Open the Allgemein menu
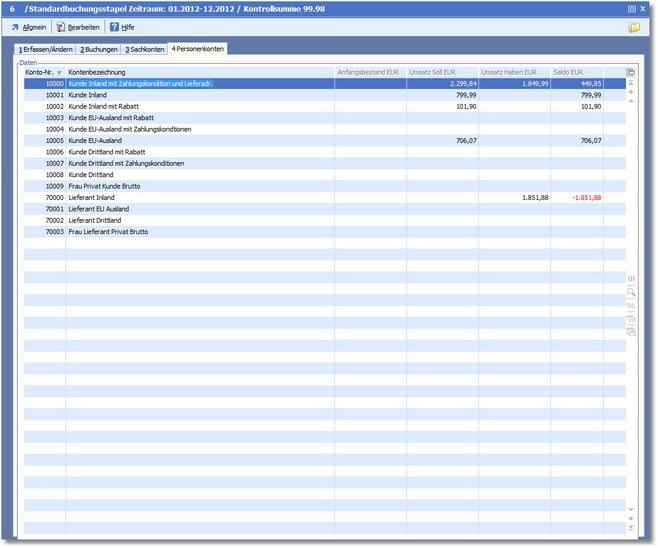 pyautogui.click(x=28, y=27)
